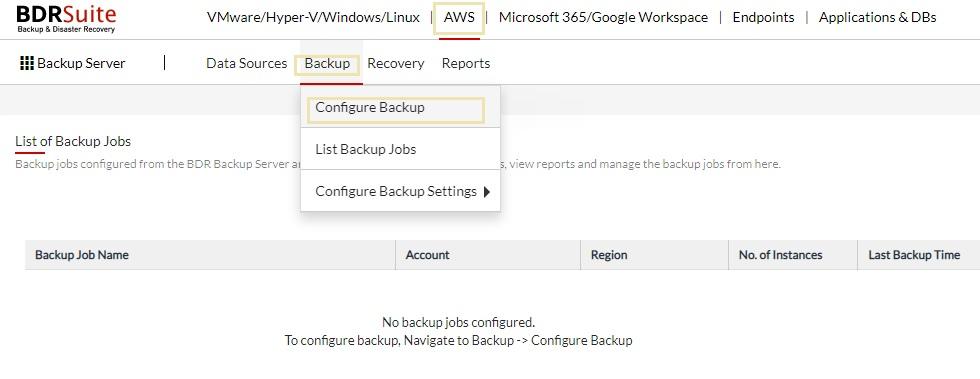Viewport: 980px width, 379px height.
Task: Click the List of Backup Jobs heading
Action: (x=73, y=141)
